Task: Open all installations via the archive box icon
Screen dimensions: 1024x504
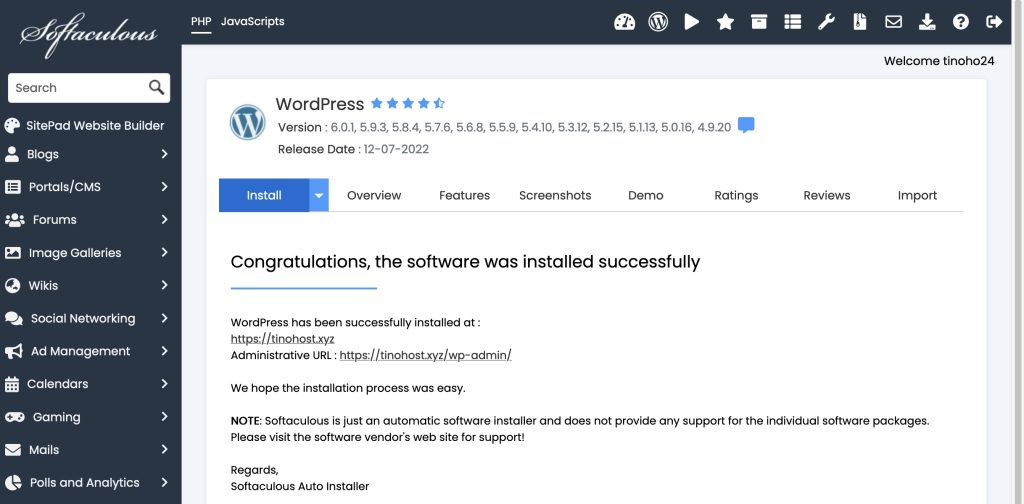Action: click(759, 22)
